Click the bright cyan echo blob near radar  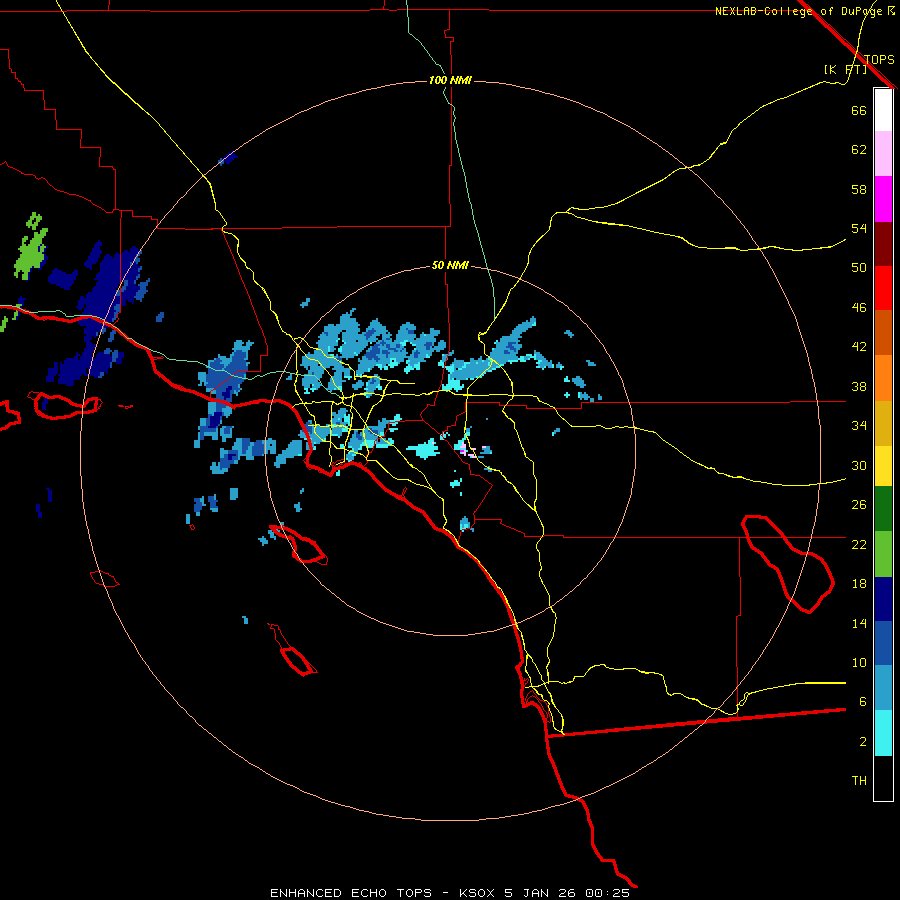425,449
